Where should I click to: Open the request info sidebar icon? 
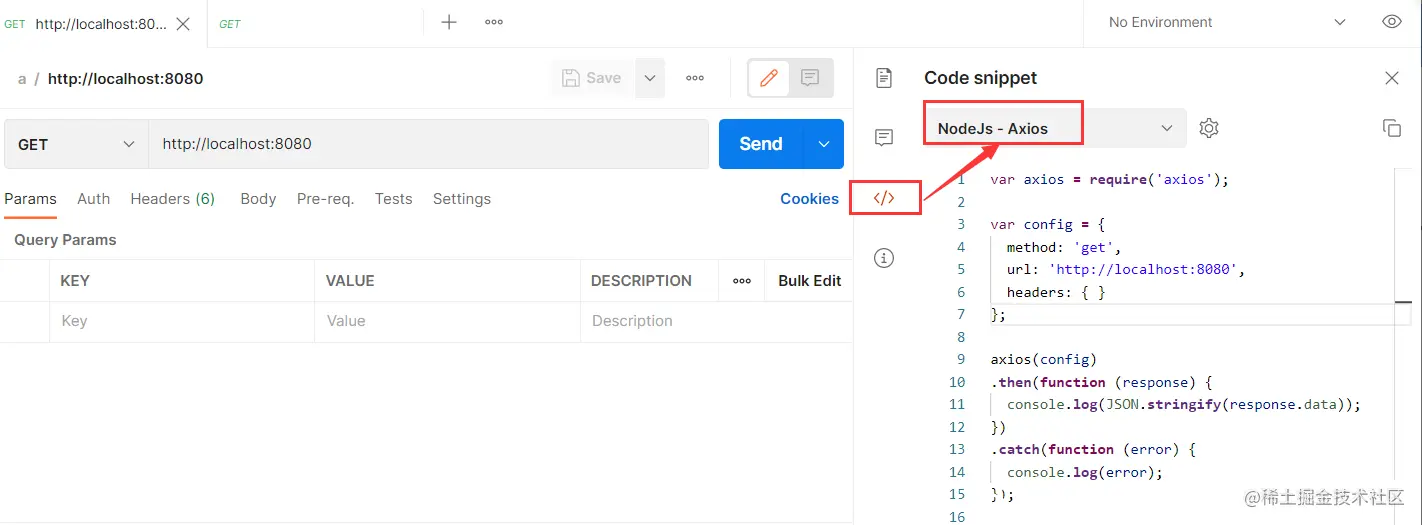(x=884, y=258)
